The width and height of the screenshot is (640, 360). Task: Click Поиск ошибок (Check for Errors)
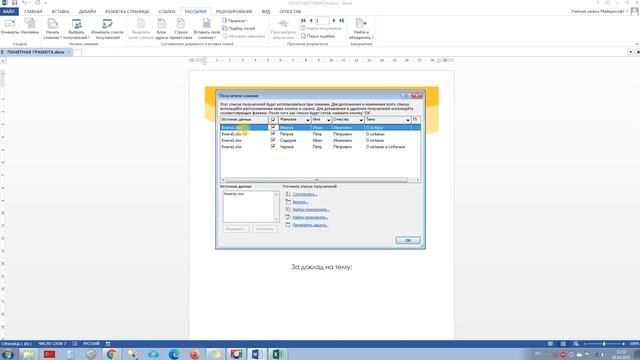pos(318,36)
